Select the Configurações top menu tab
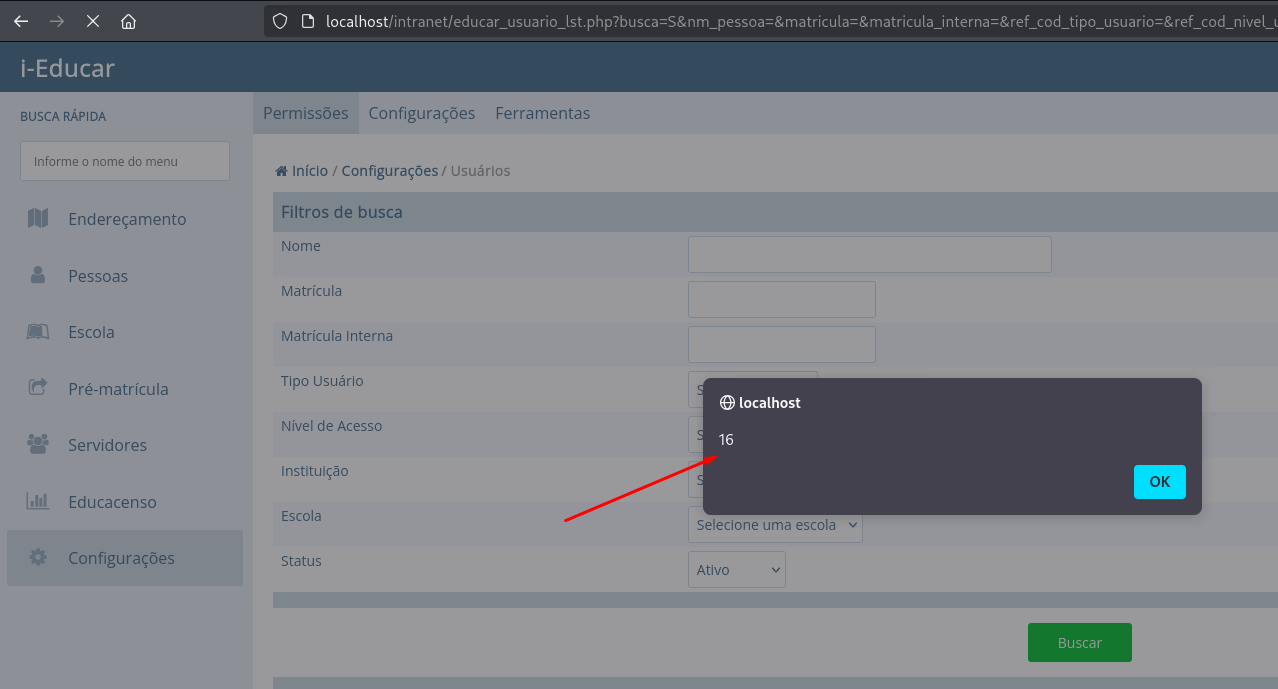Image resolution: width=1278 pixels, height=689 pixels. click(421, 113)
